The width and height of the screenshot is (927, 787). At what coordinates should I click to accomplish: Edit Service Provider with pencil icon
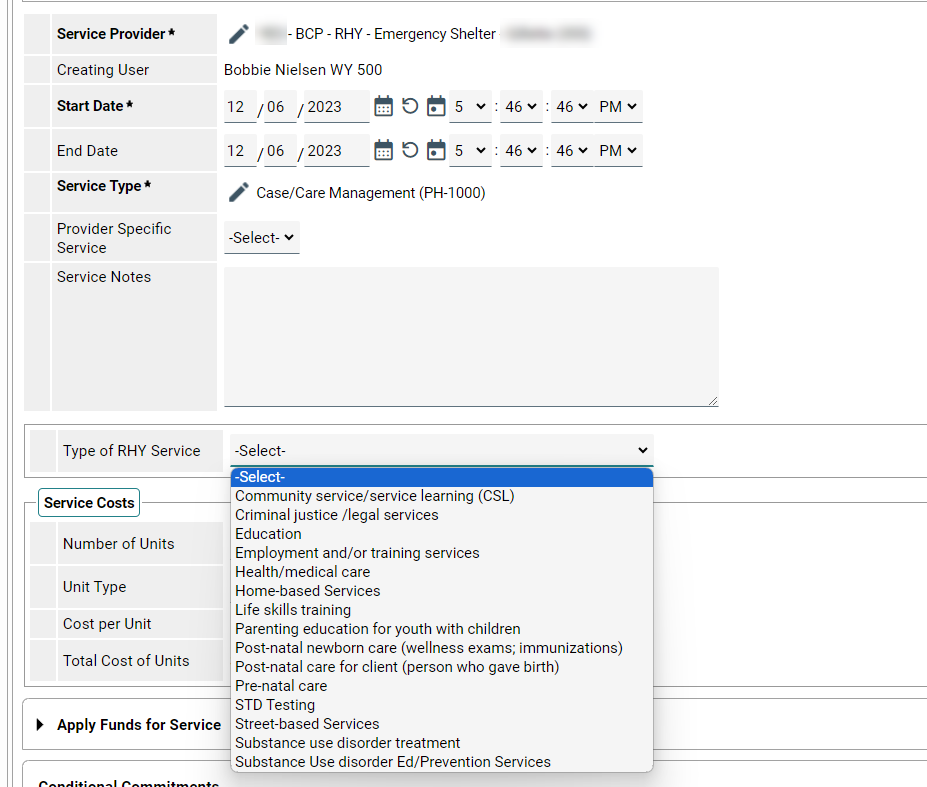239,34
